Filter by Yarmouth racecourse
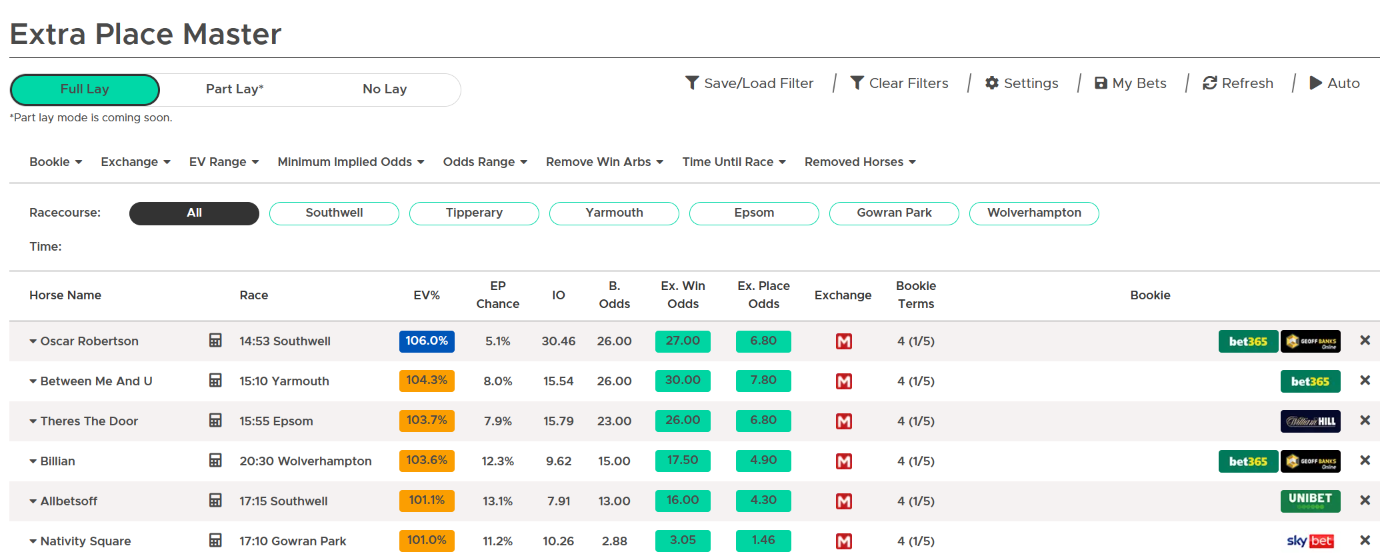 pos(614,213)
